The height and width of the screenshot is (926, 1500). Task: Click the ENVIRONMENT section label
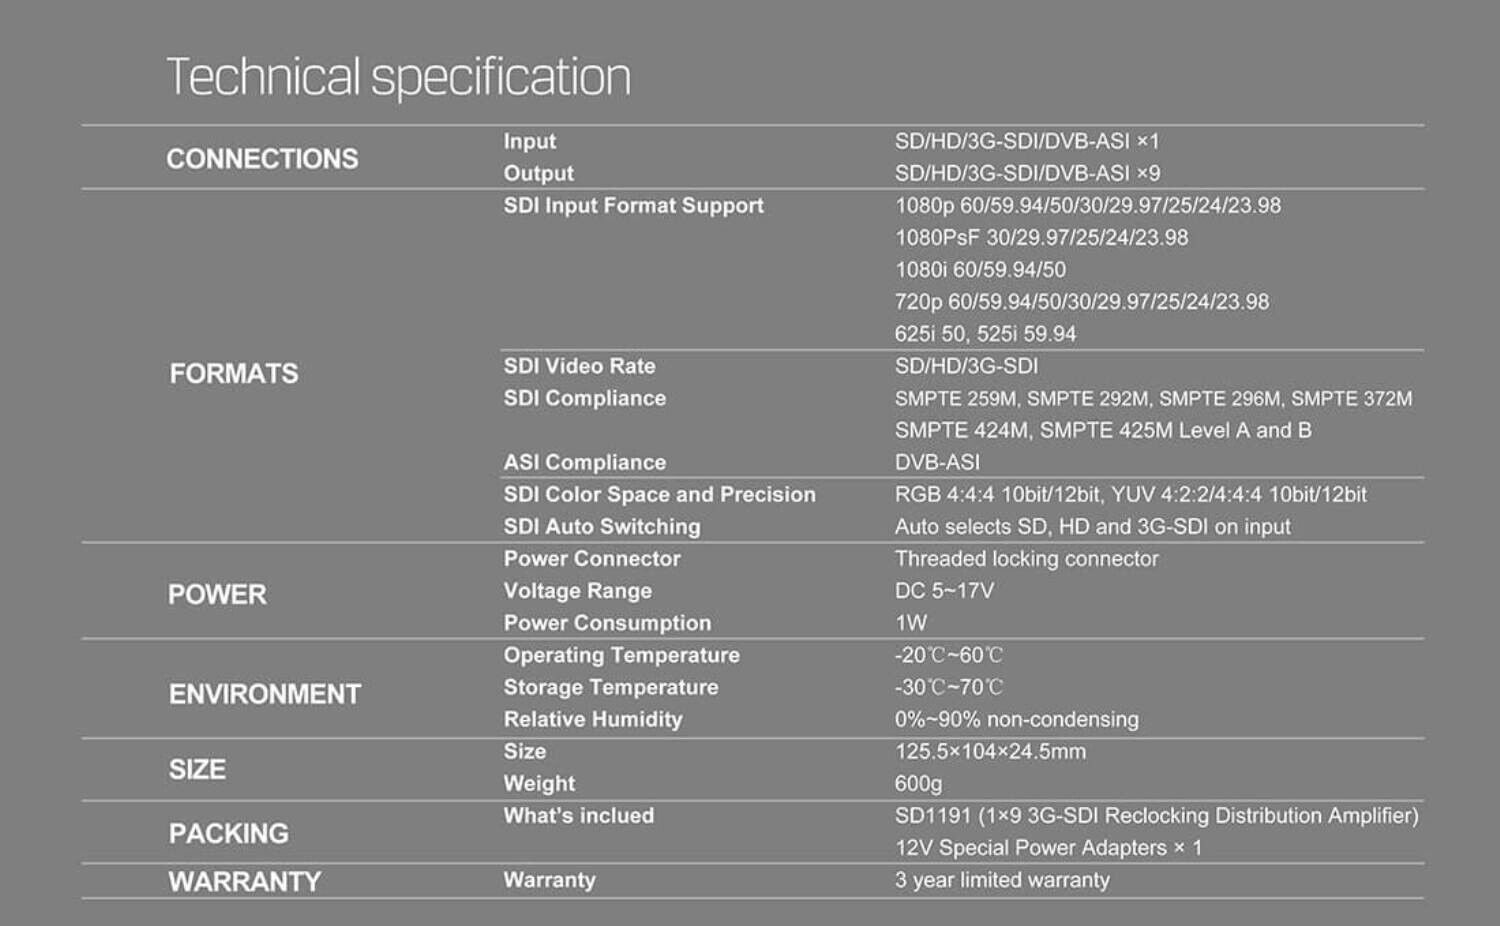[265, 694]
